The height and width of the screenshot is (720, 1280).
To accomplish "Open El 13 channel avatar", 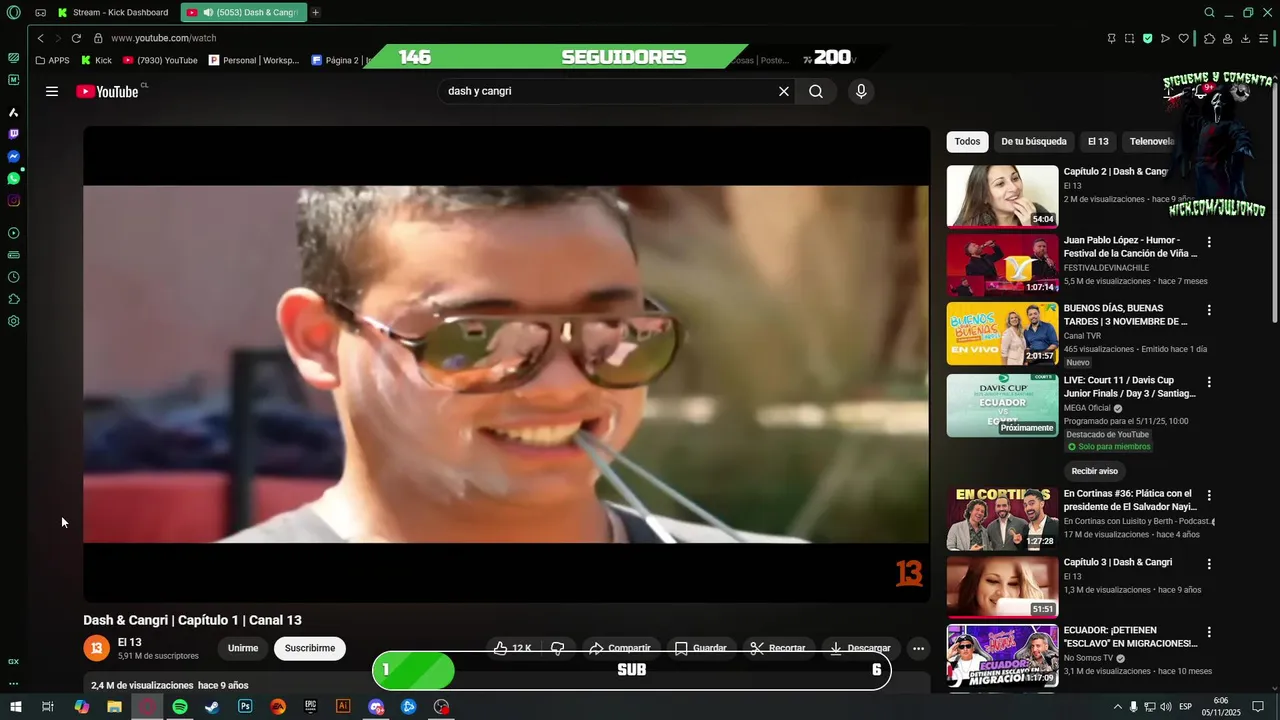I will coord(96,648).
